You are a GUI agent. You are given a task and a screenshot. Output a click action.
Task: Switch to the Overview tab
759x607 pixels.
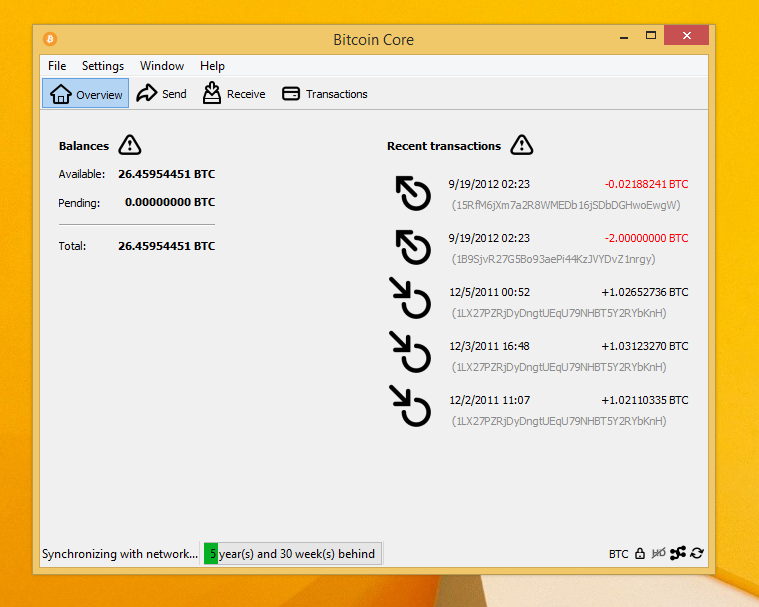point(86,93)
